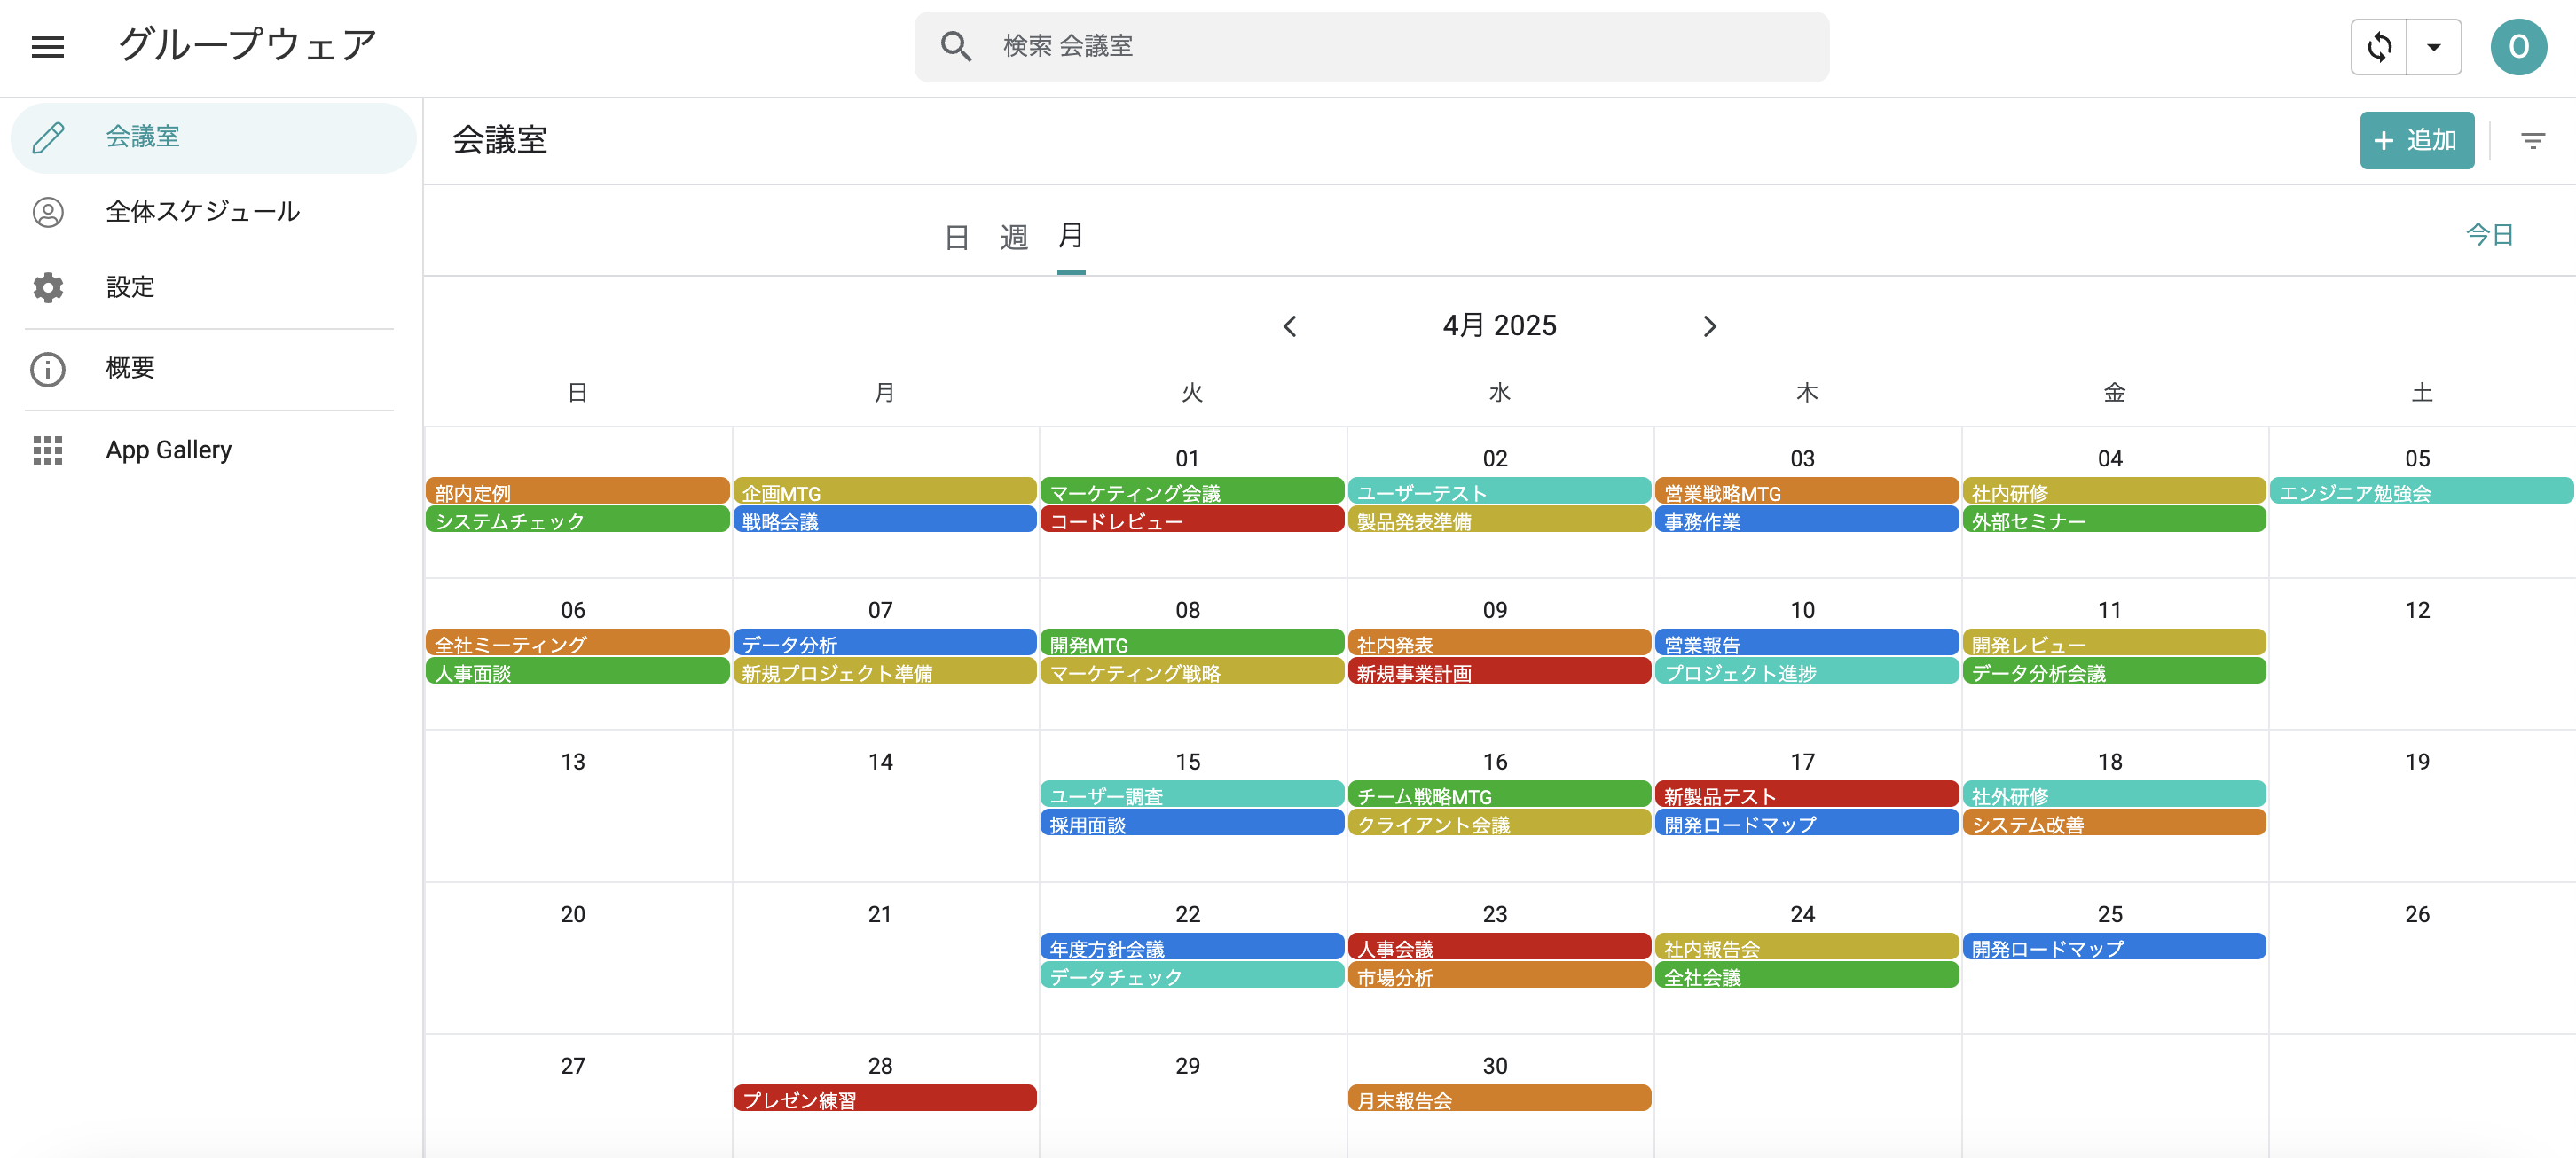Viewport: 2576px width, 1158px height.
Task: Focus the 検索 会議室 search field
Action: (1371, 47)
